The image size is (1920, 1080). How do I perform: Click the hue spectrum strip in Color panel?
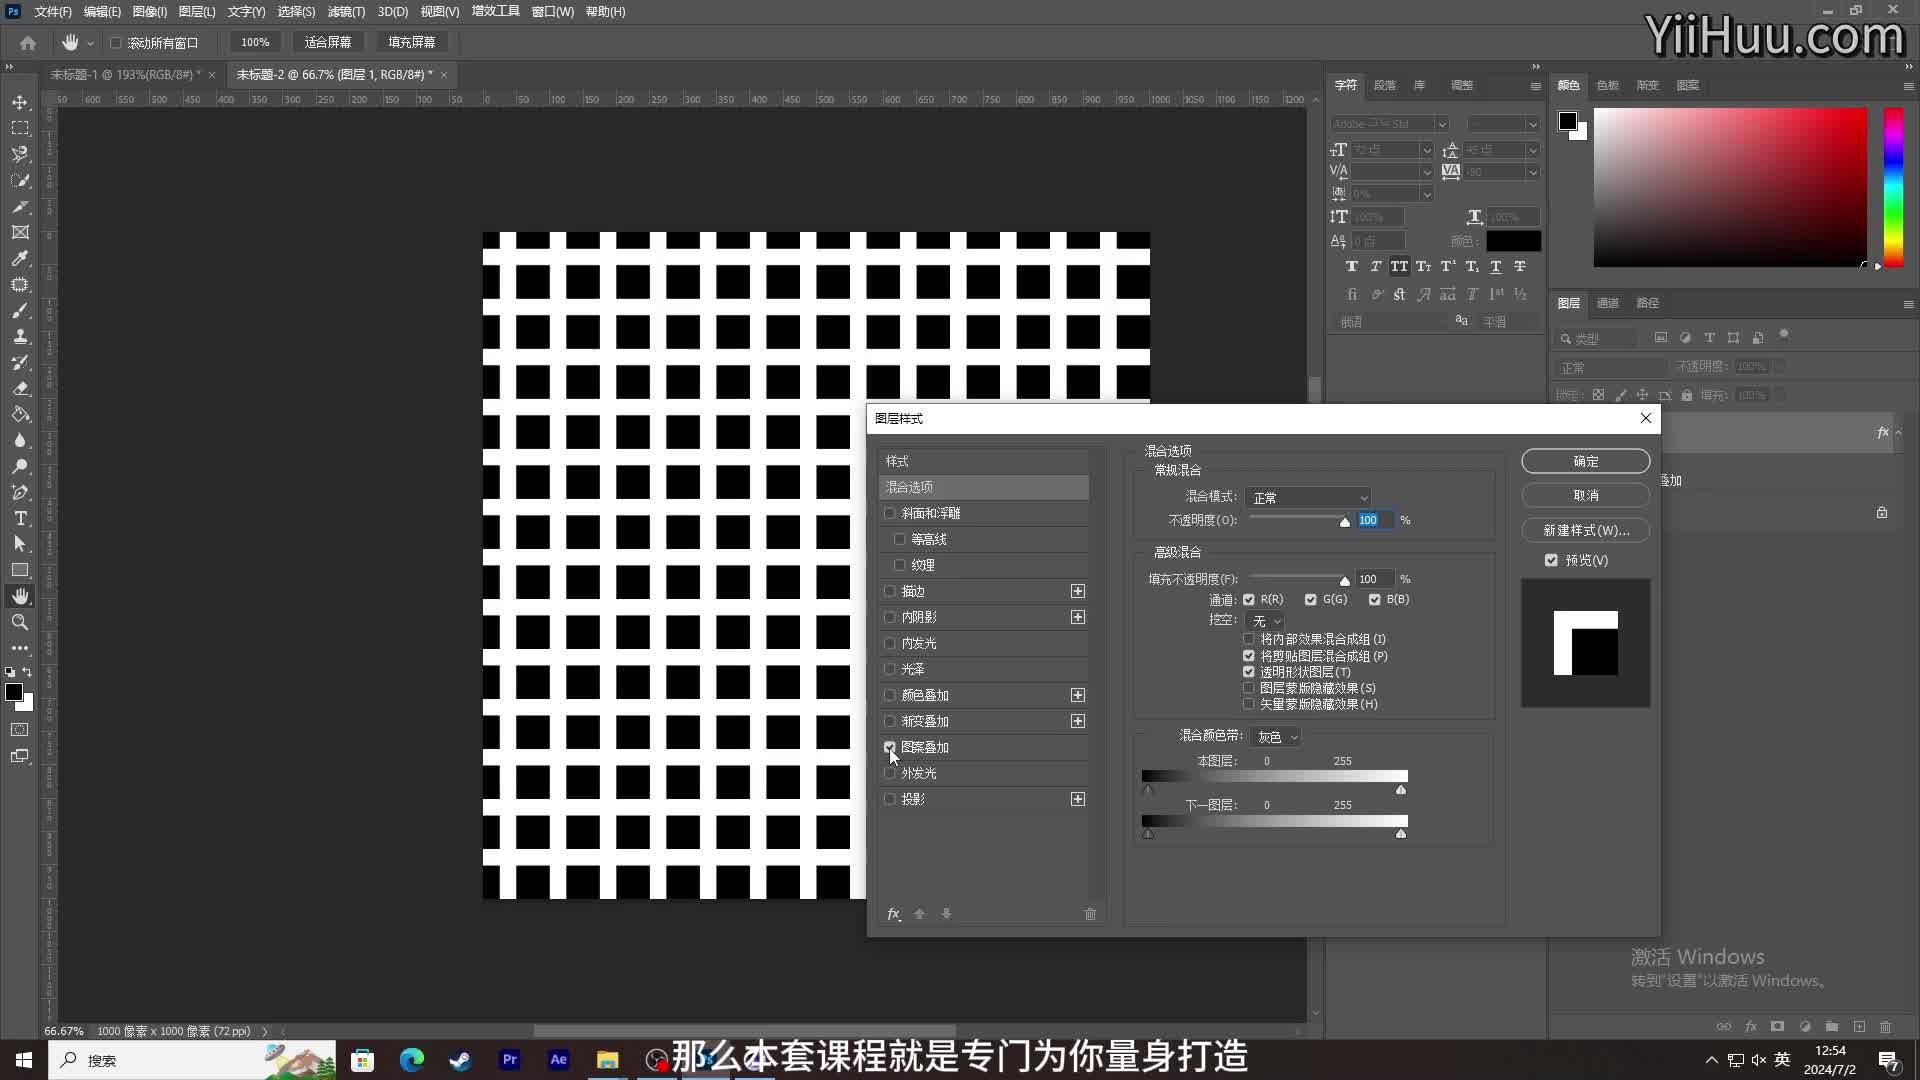tap(1894, 187)
